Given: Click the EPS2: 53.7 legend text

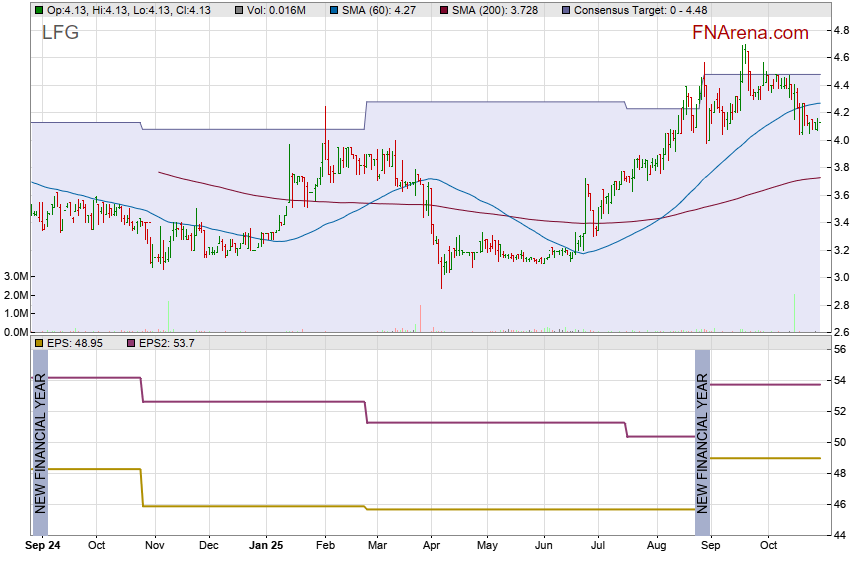Looking at the screenshot, I should (x=167, y=343).
